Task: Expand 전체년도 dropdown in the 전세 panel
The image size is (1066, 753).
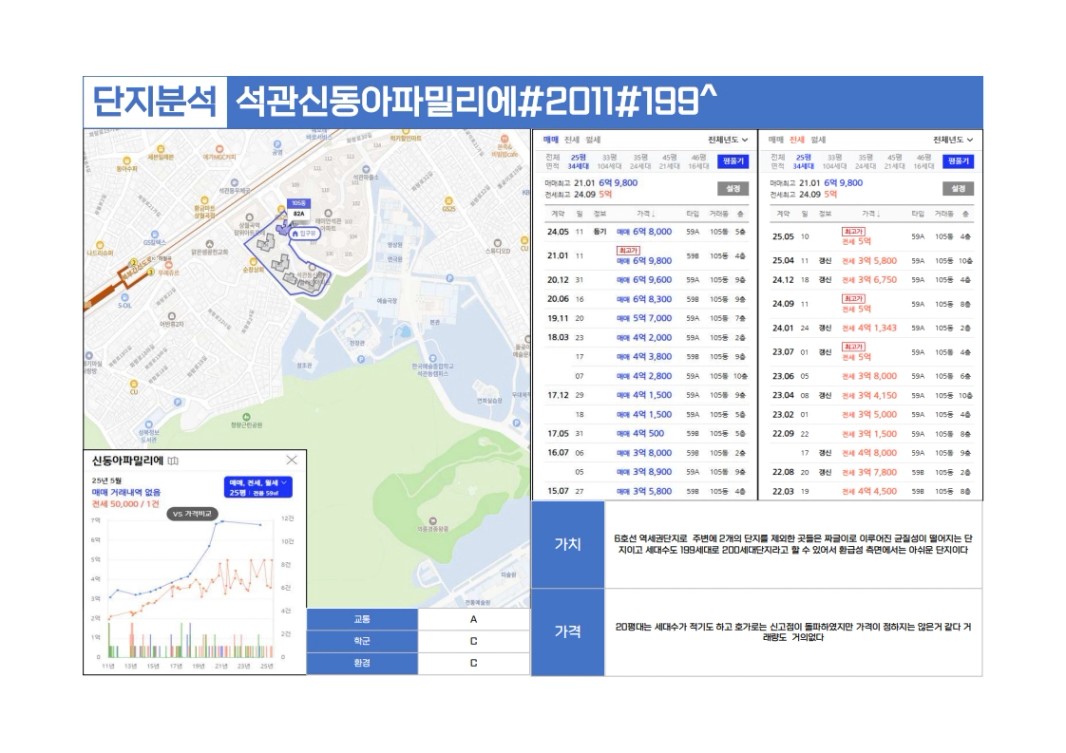Action: point(953,140)
